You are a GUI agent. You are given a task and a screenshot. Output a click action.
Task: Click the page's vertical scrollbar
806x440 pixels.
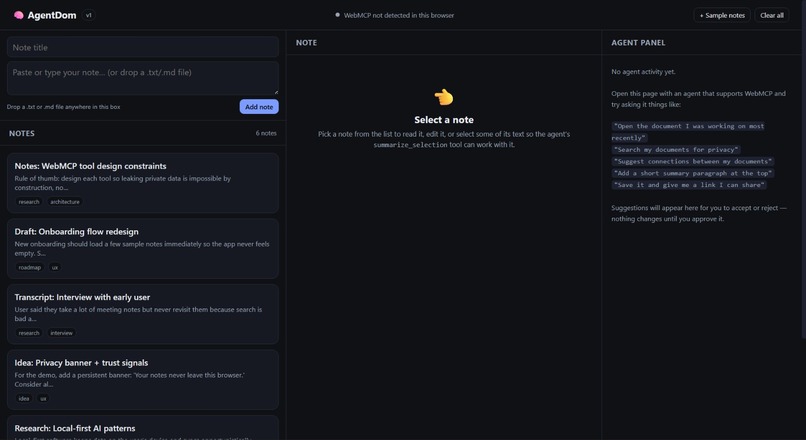point(803,170)
